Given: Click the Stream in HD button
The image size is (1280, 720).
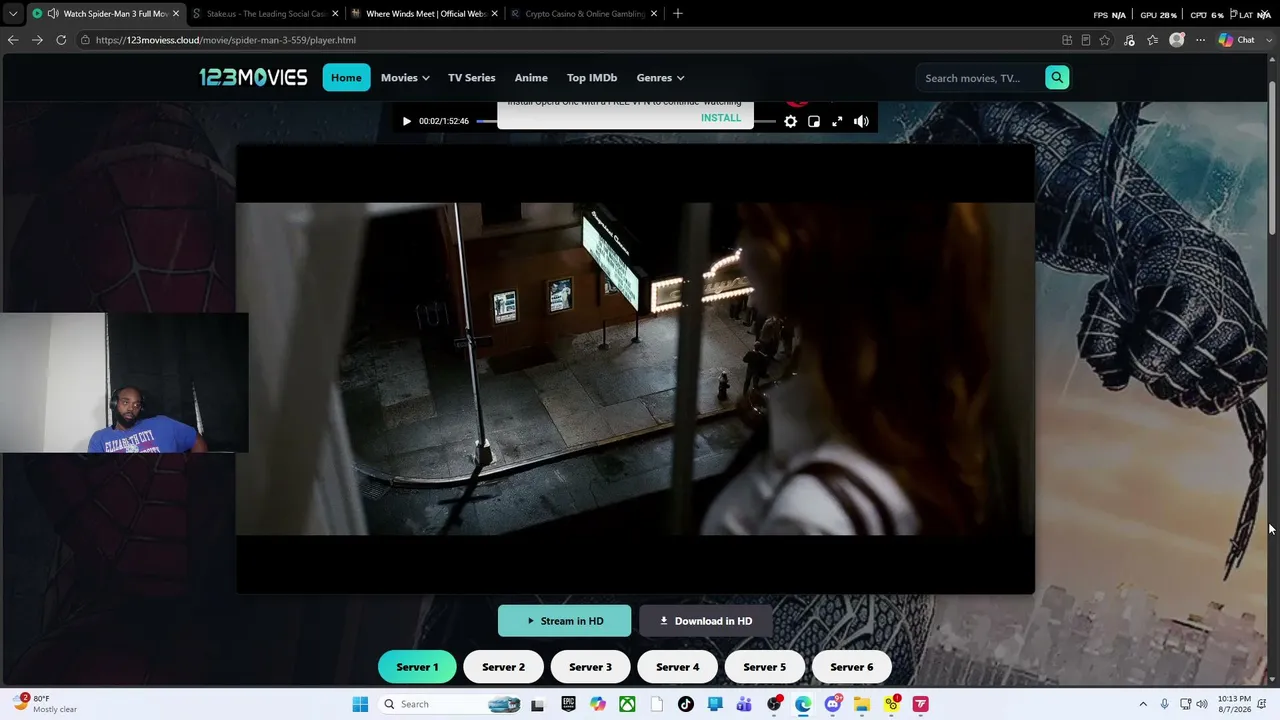Looking at the screenshot, I should click(565, 621).
